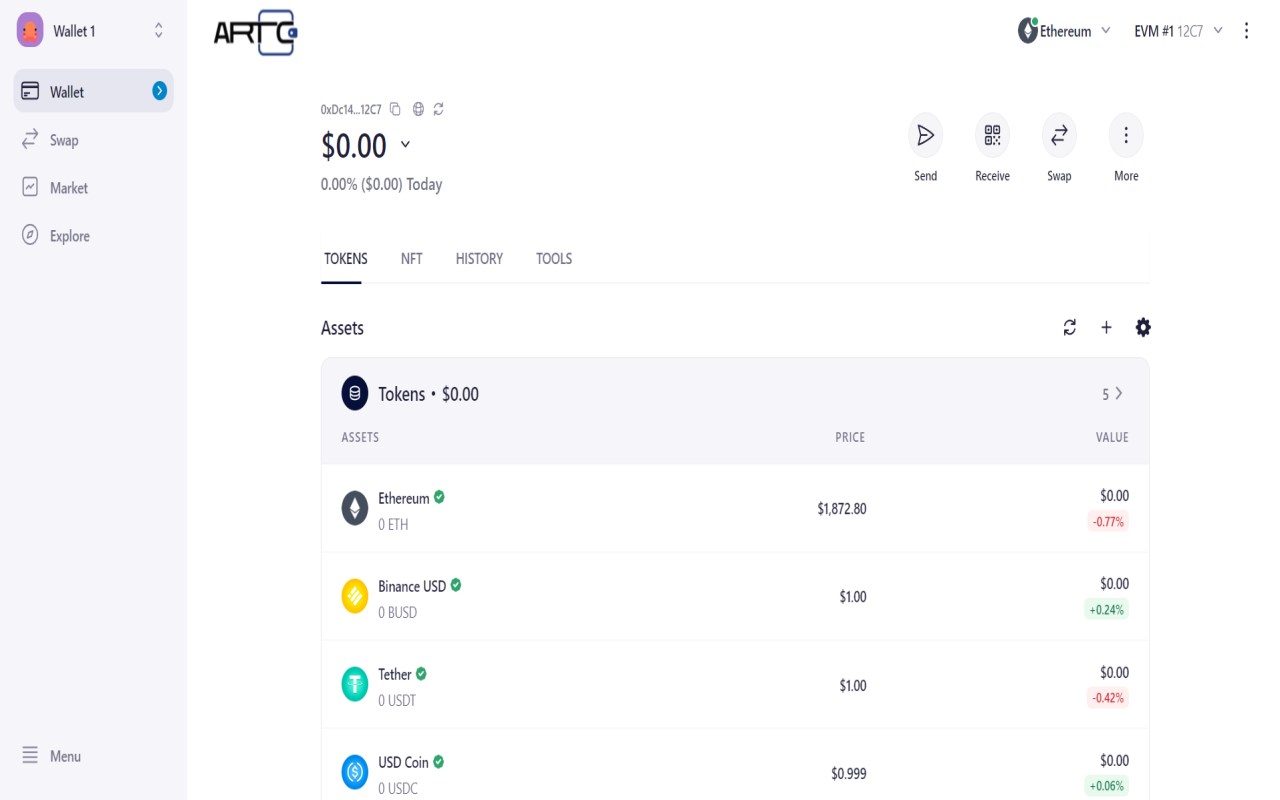This screenshot has width=1280, height=800.
Task: Expand the Wallet 1 account switcher
Action: (158, 31)
